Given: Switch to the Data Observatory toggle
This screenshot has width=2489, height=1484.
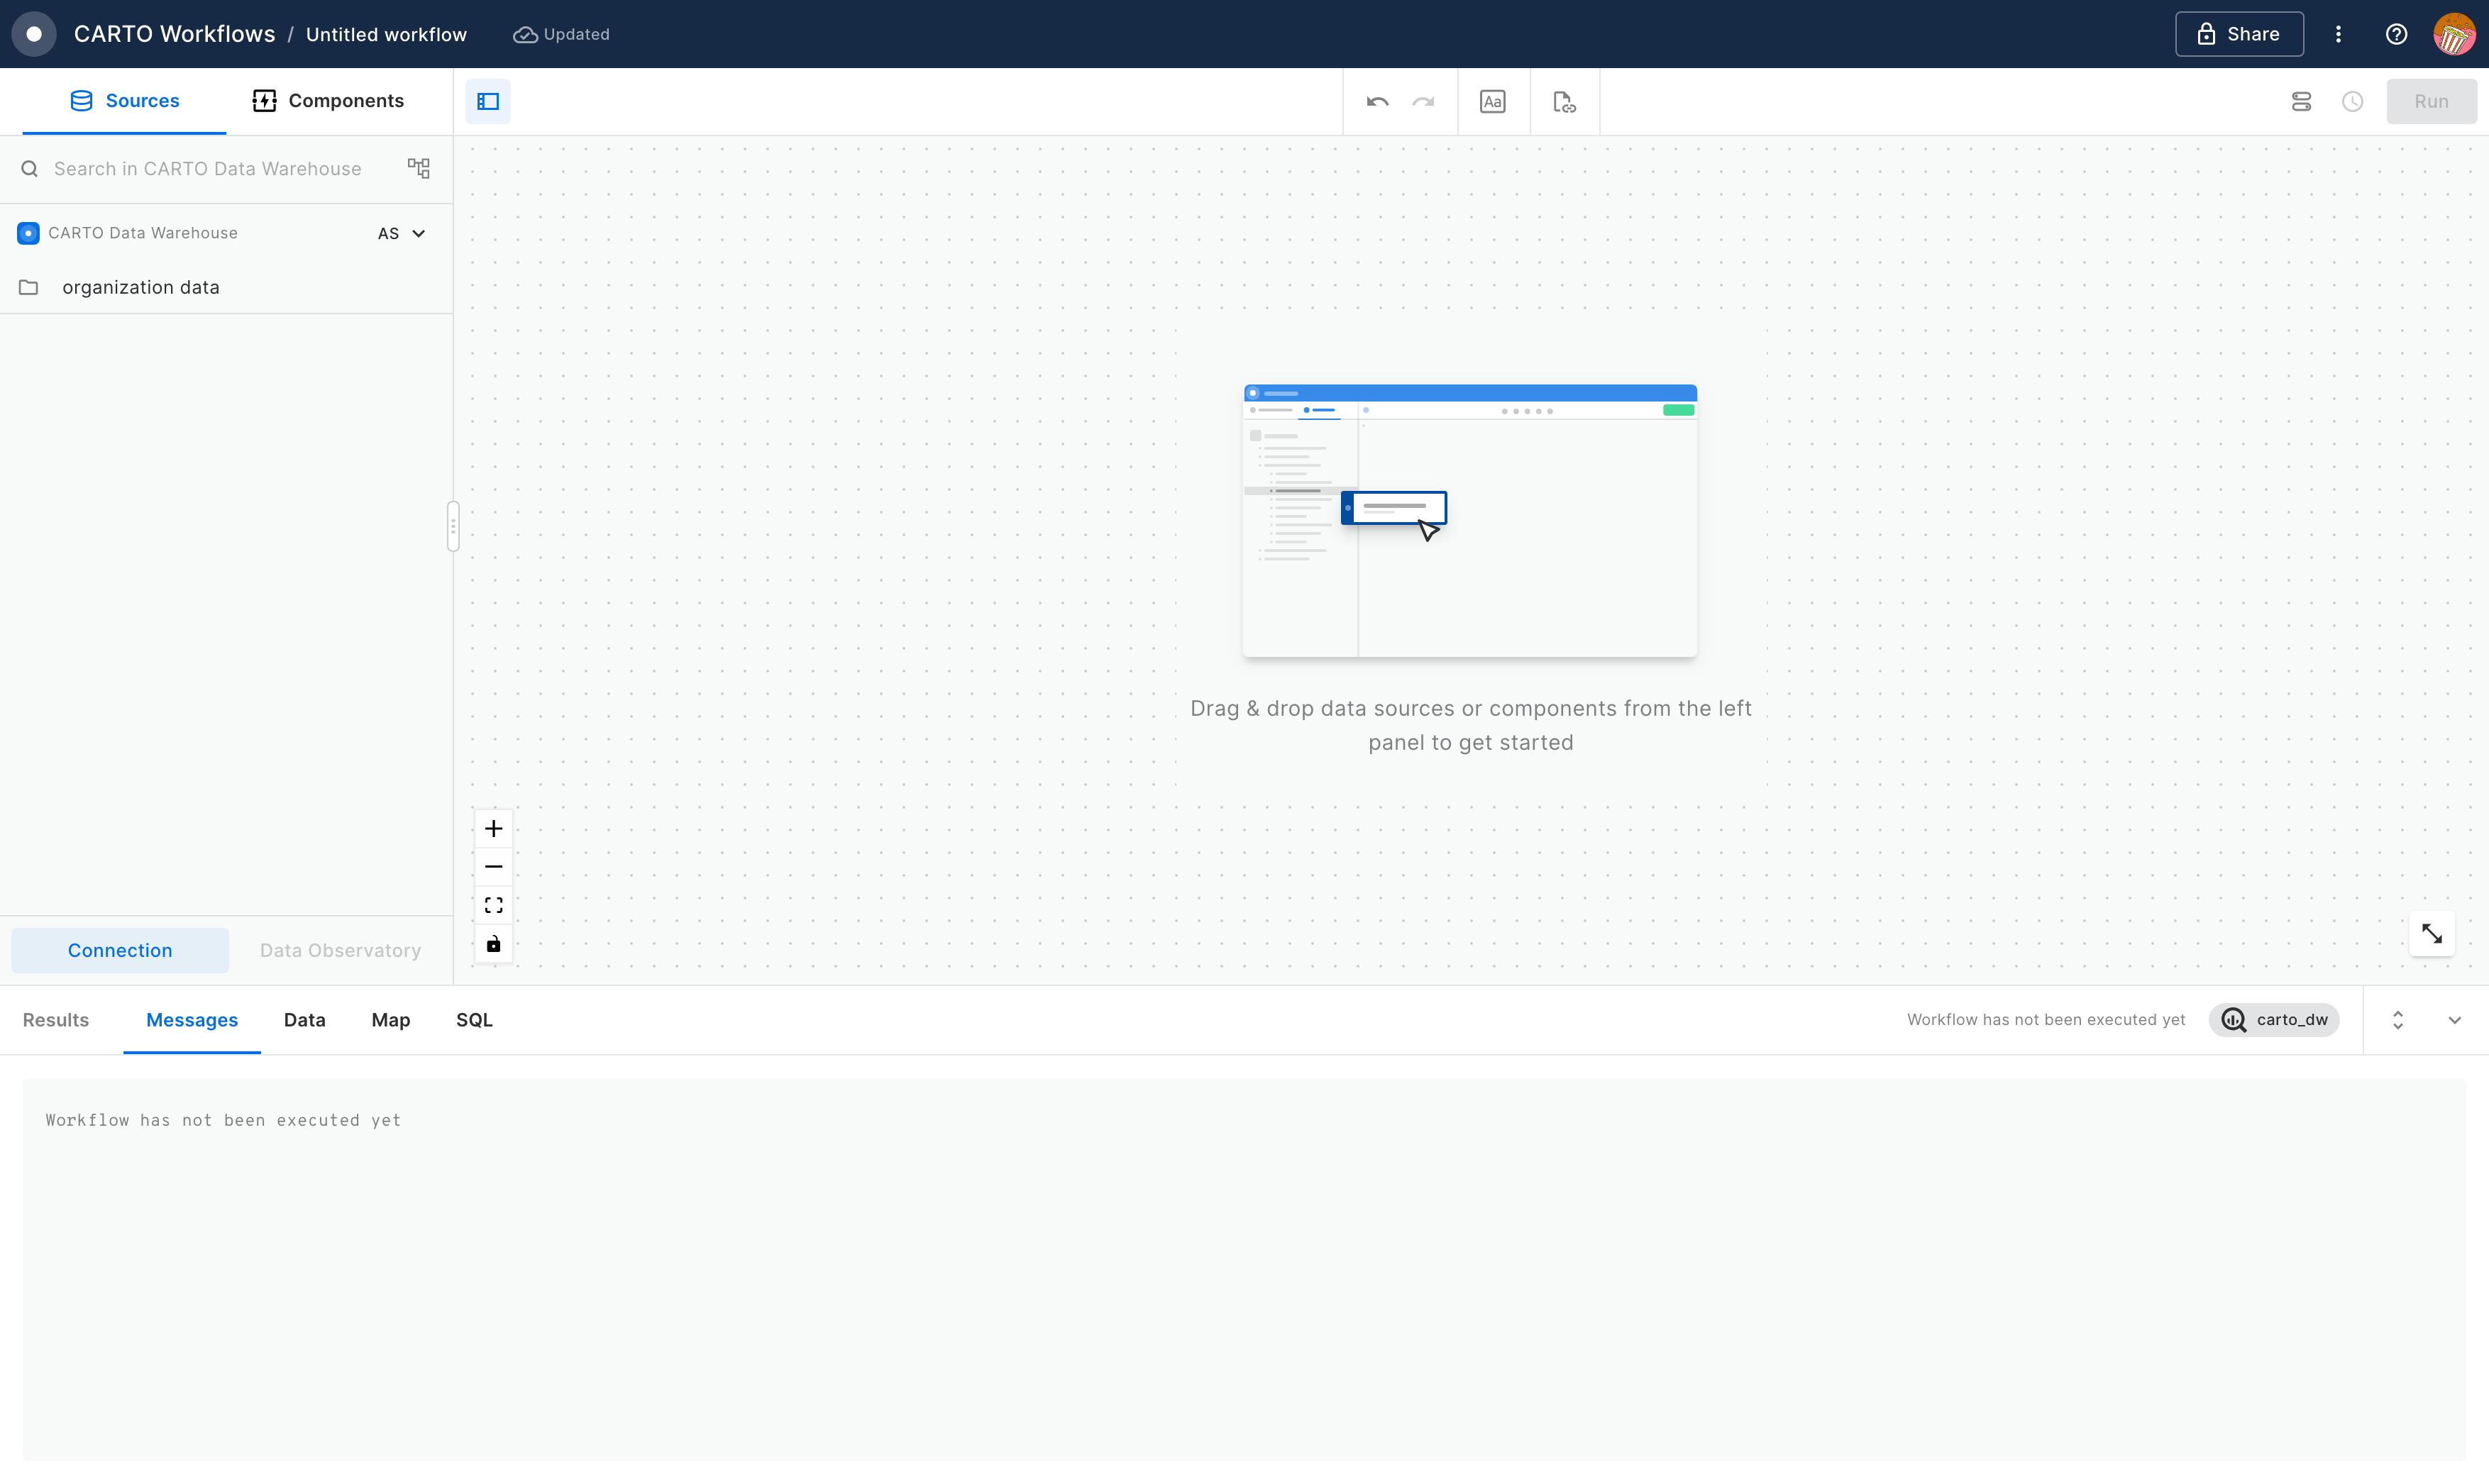Looking at the screenshot, I should tap(340, 950).
